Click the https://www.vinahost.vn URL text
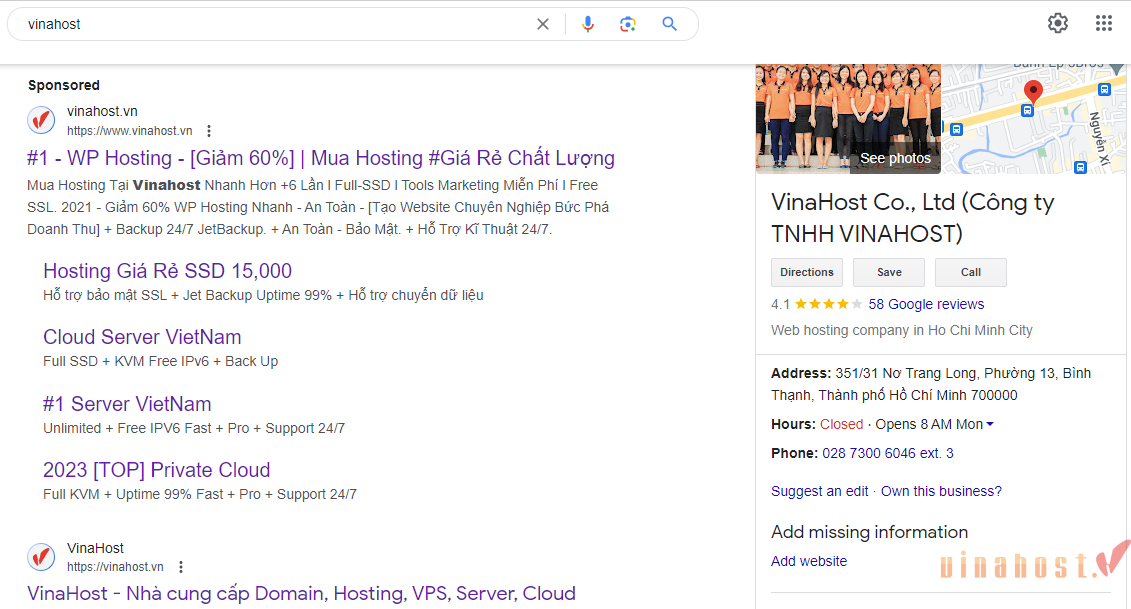This screenshot has width=1131, height=609. [130, 131]
